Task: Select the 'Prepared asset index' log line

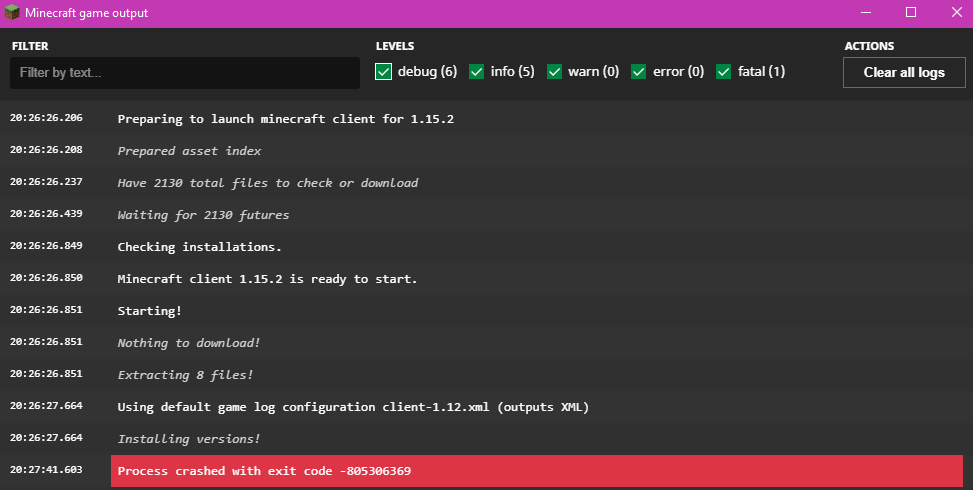Action: [486, 151]
